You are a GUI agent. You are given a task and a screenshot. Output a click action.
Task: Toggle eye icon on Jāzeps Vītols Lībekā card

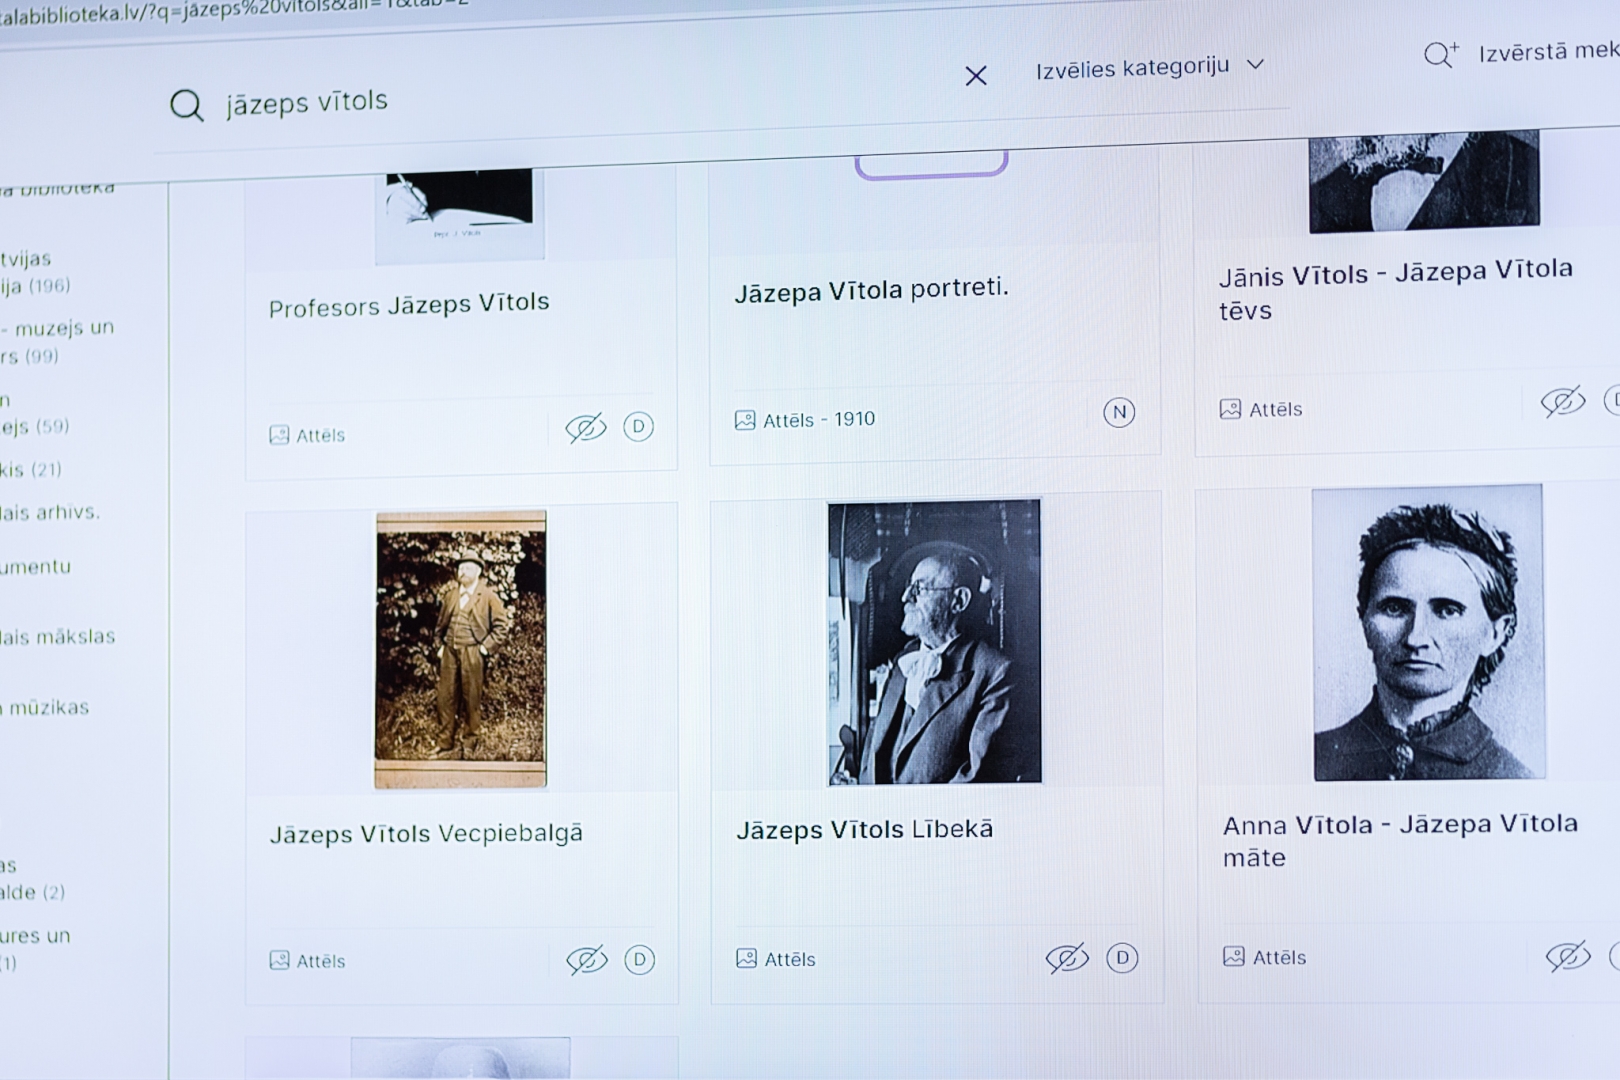tap(1067, 958)
